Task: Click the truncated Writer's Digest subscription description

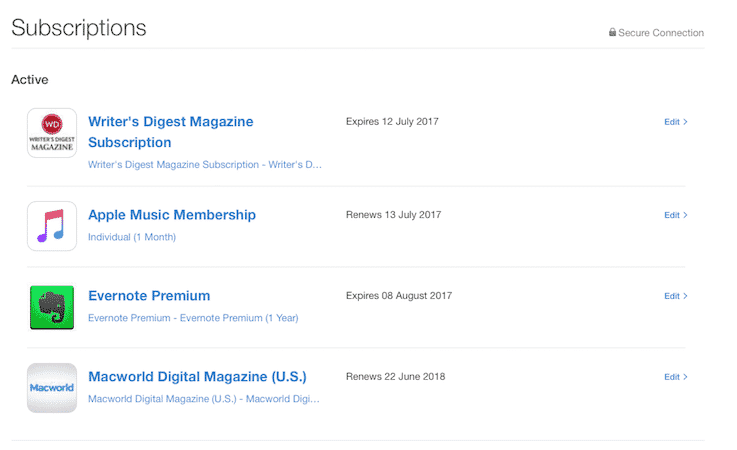Action: pyautogui.click(x=205, y=164)
